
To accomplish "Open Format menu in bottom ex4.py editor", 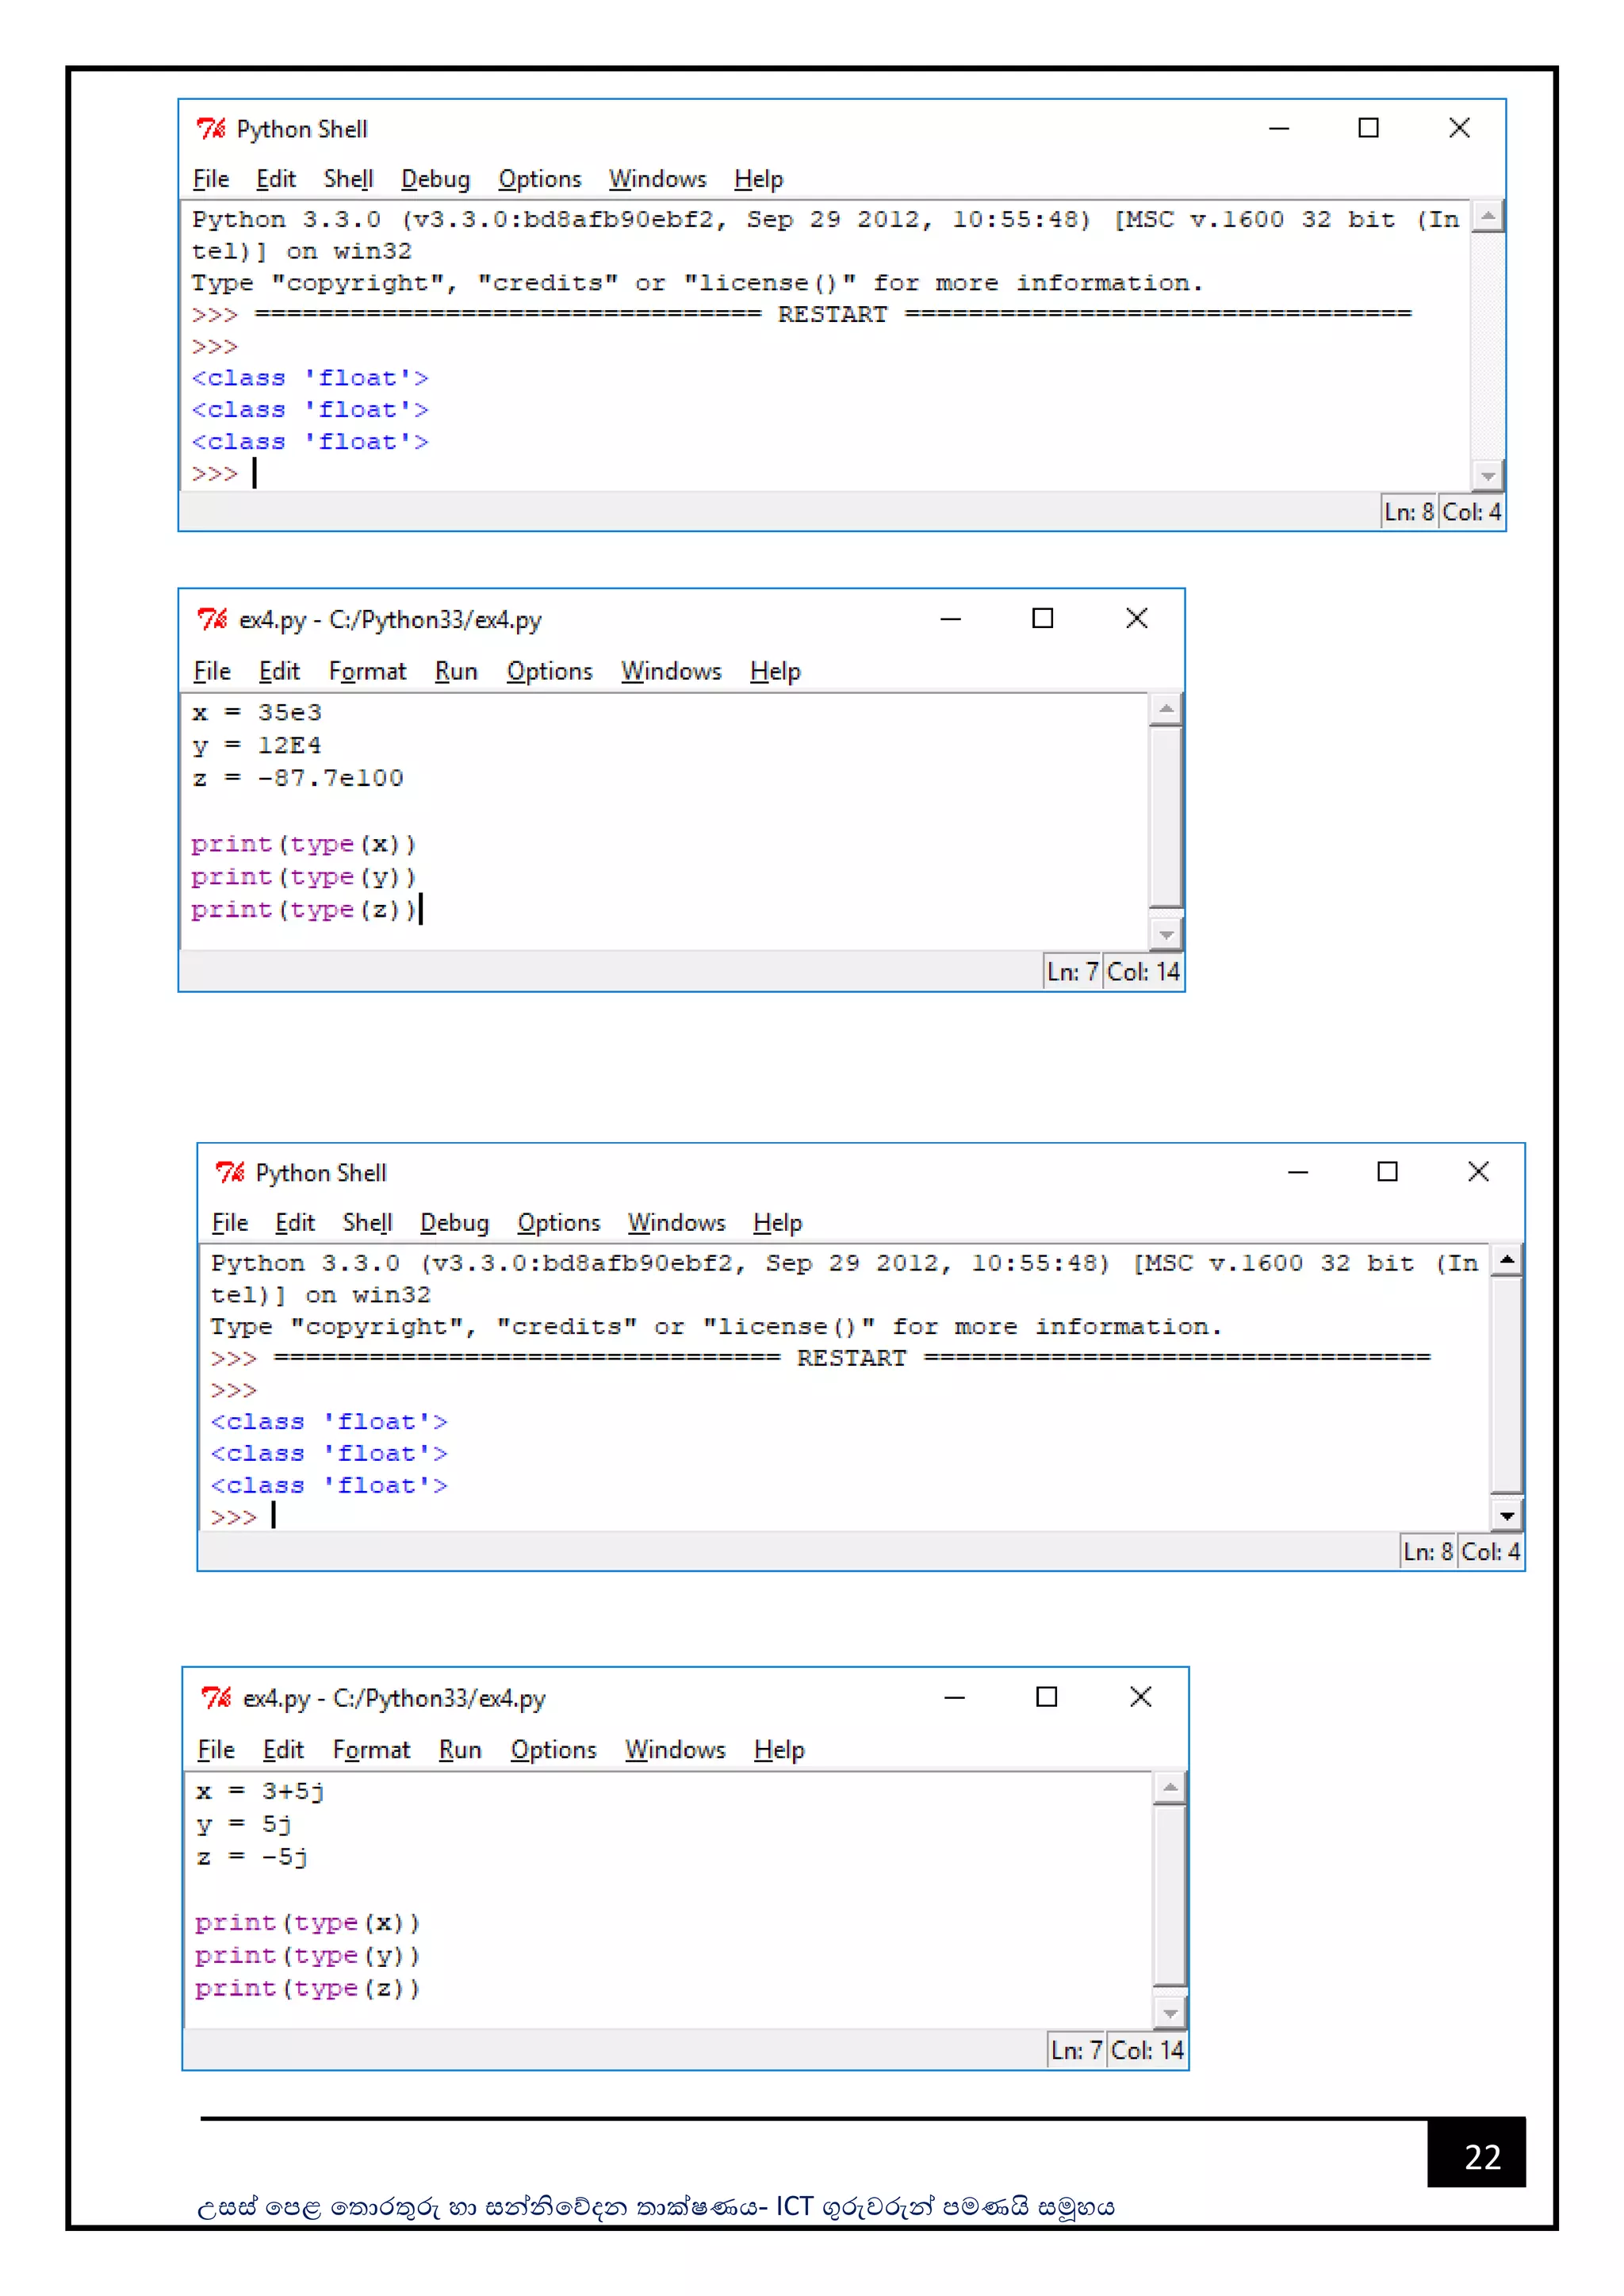I will click(x=371, y=1750).
